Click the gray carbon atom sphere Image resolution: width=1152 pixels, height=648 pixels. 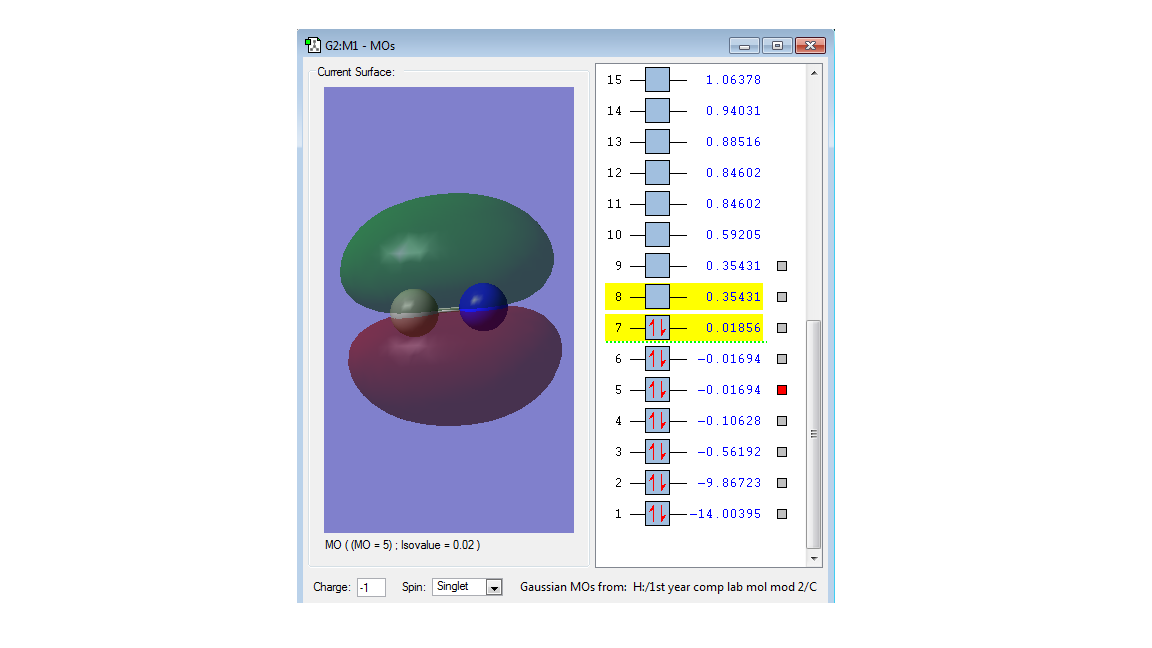pos(414,312)
